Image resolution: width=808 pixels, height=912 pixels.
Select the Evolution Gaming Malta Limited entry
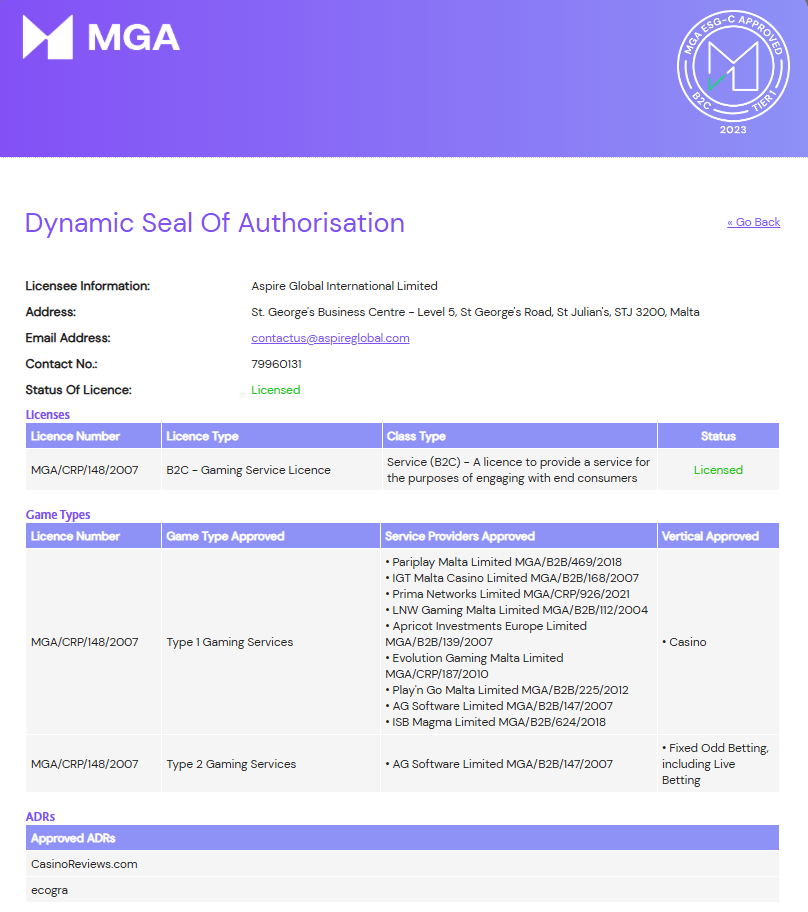(x=475, y=666)
